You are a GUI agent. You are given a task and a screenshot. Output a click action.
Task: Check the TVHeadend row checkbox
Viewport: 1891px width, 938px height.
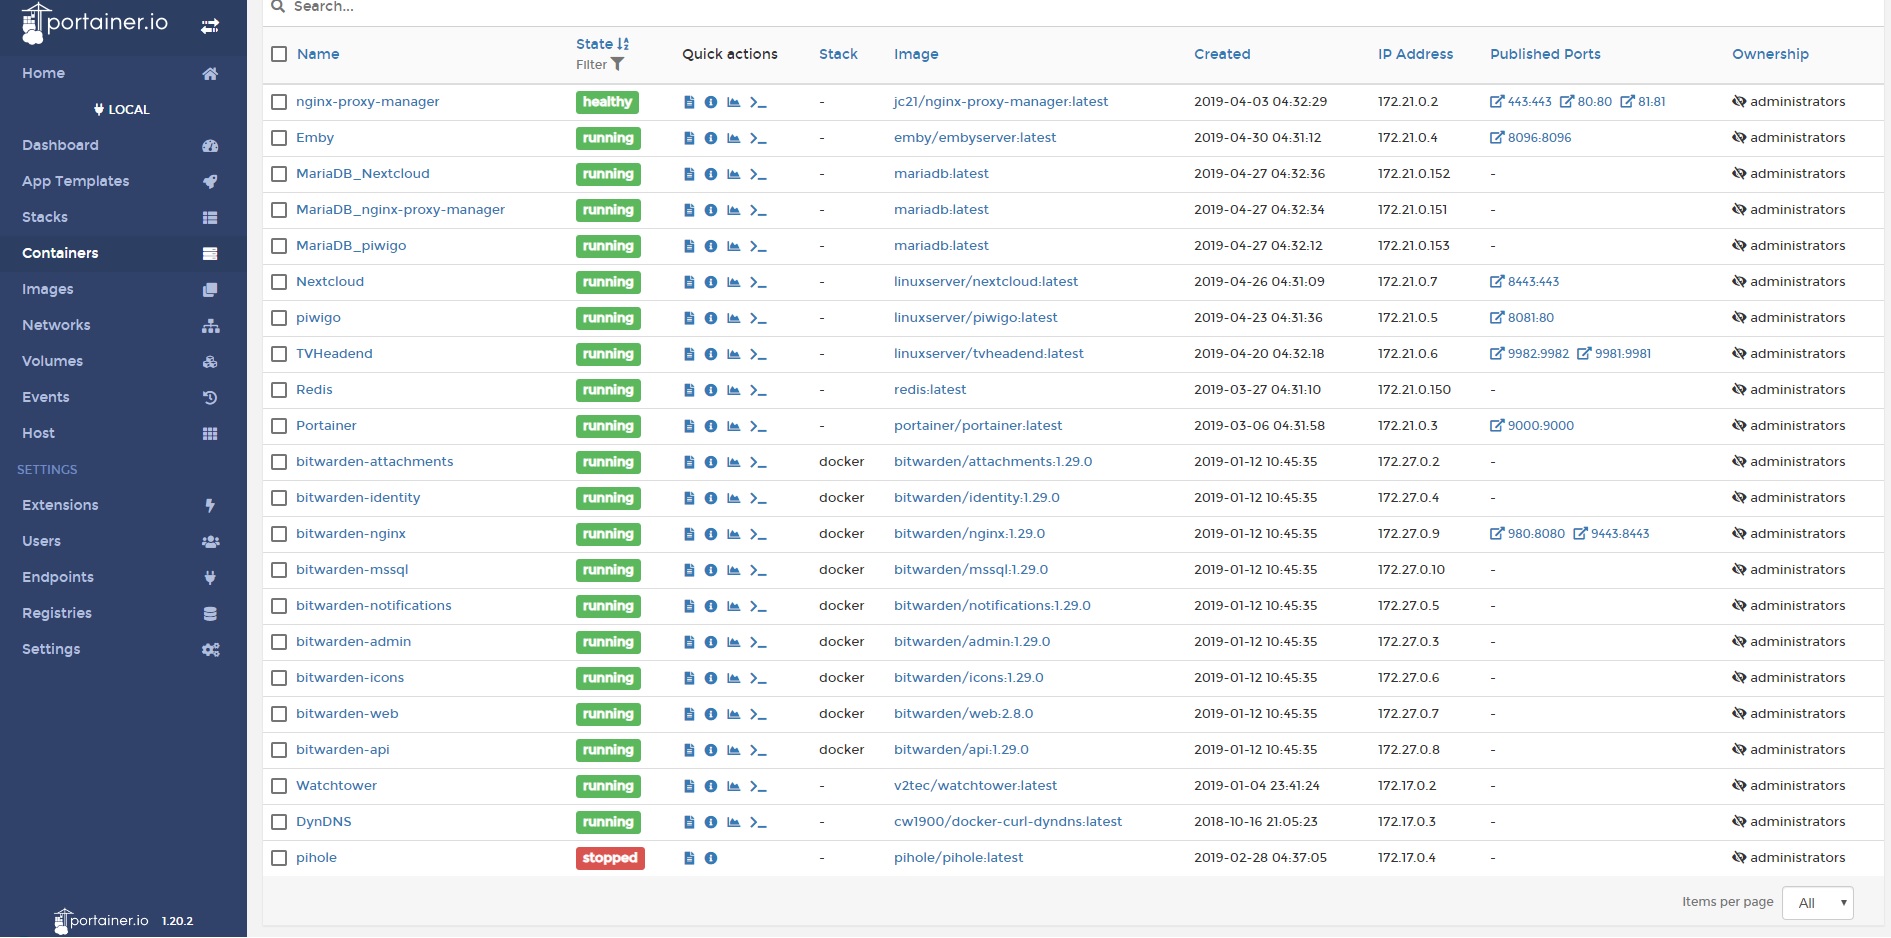pyautogui.click(x=279, y=354)
